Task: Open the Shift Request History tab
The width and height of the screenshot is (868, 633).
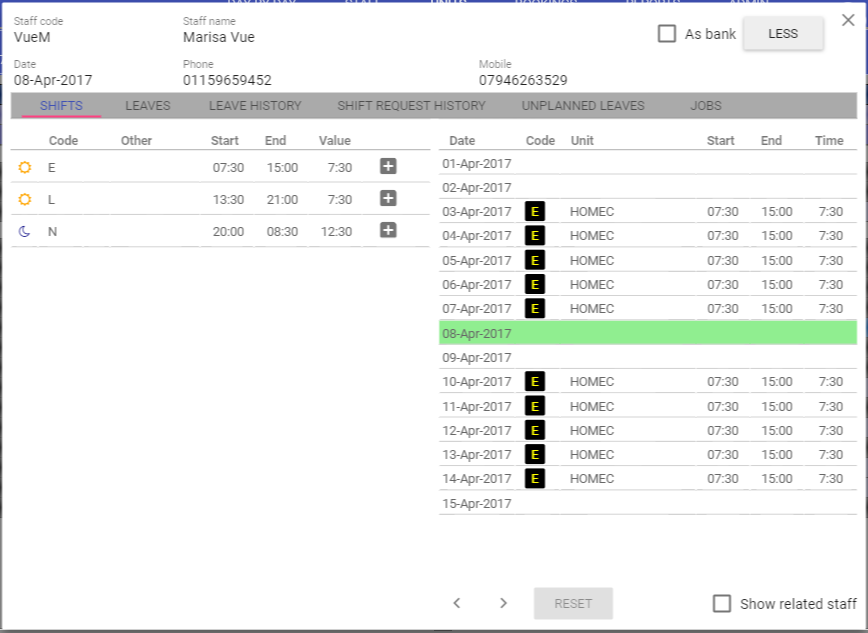Action: 411,106
